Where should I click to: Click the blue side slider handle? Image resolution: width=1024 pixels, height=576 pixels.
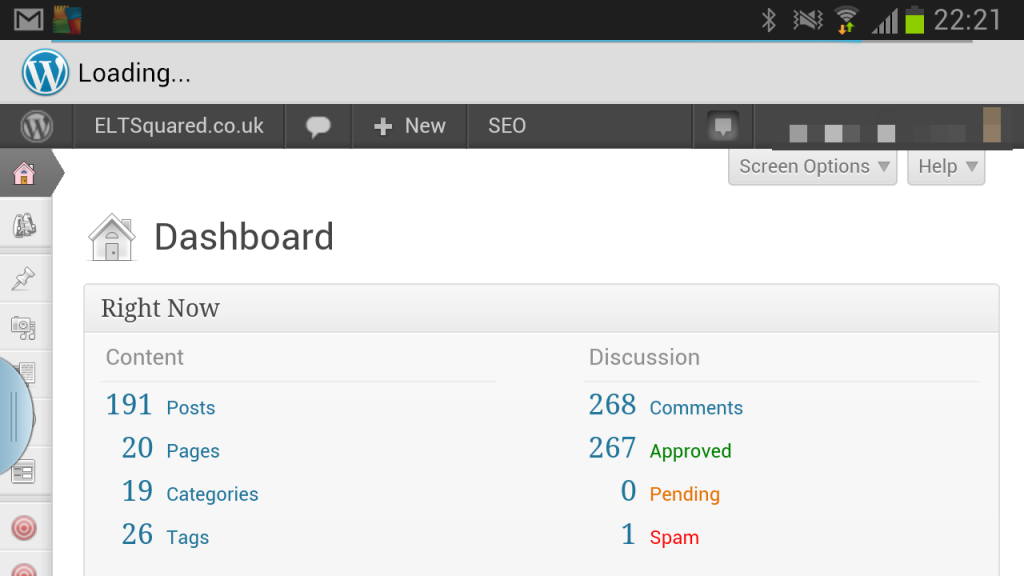[x=14, y=415]
